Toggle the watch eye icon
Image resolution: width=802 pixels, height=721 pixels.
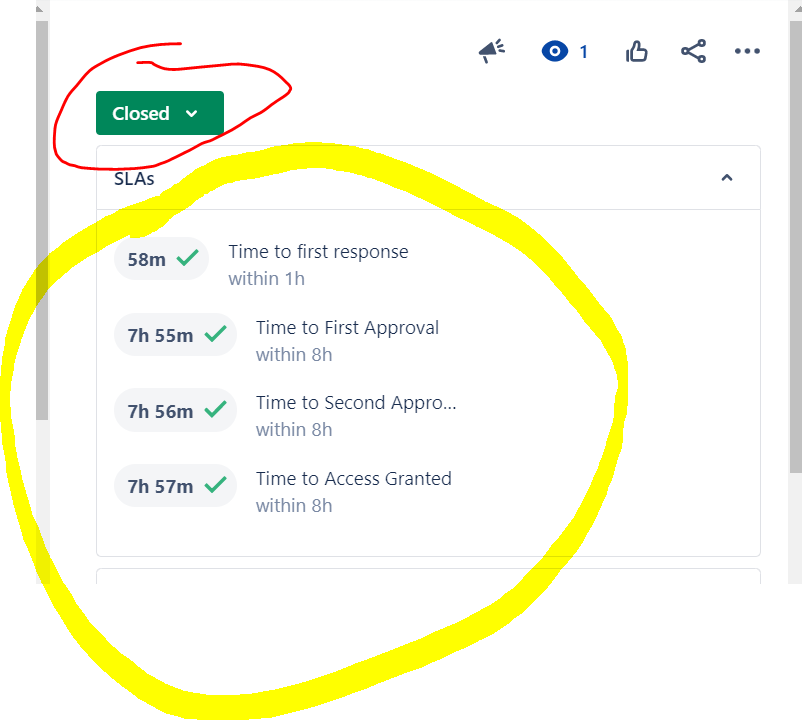click(554, 51)
